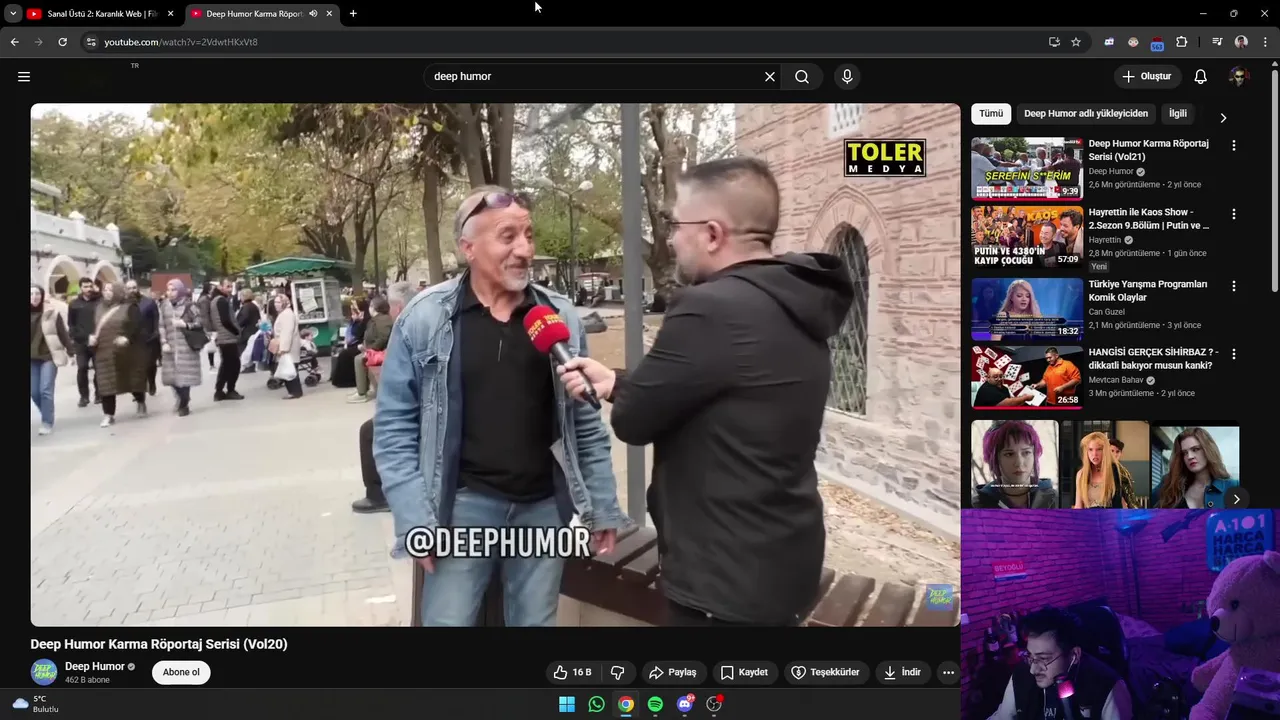Viewport: 1280px width, 720px height.
Task: Select the Tümü filter chip
Action: pyautogui.click(x=991, y=114)
